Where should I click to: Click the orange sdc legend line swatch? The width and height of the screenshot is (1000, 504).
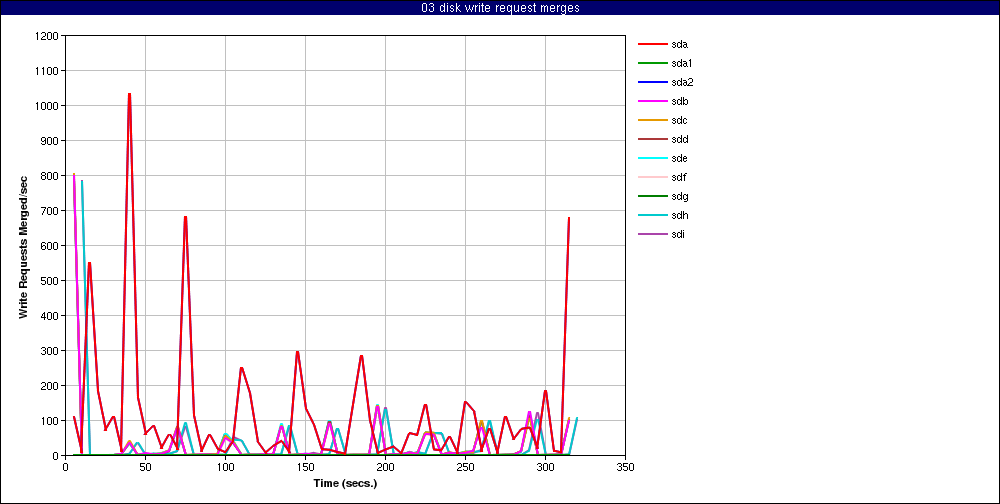(652, 120)
